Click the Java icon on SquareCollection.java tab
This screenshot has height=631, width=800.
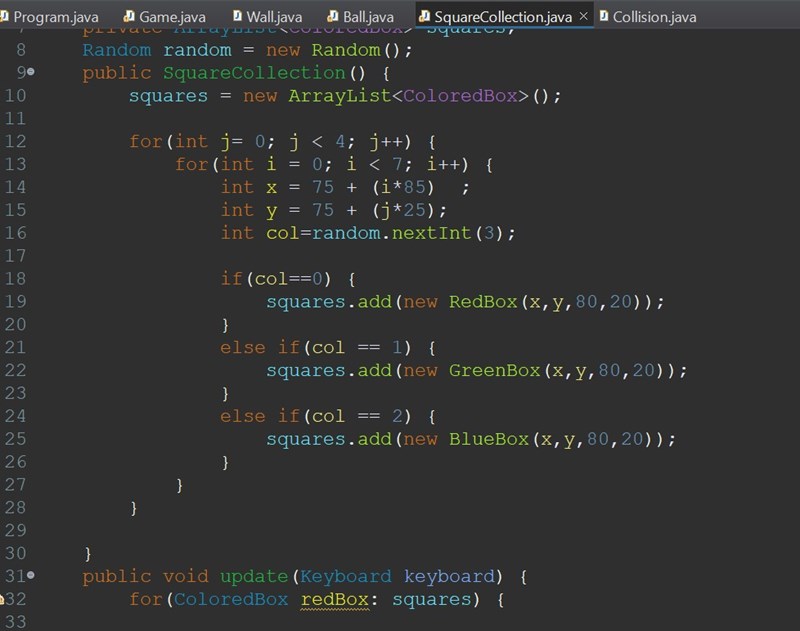424,14
